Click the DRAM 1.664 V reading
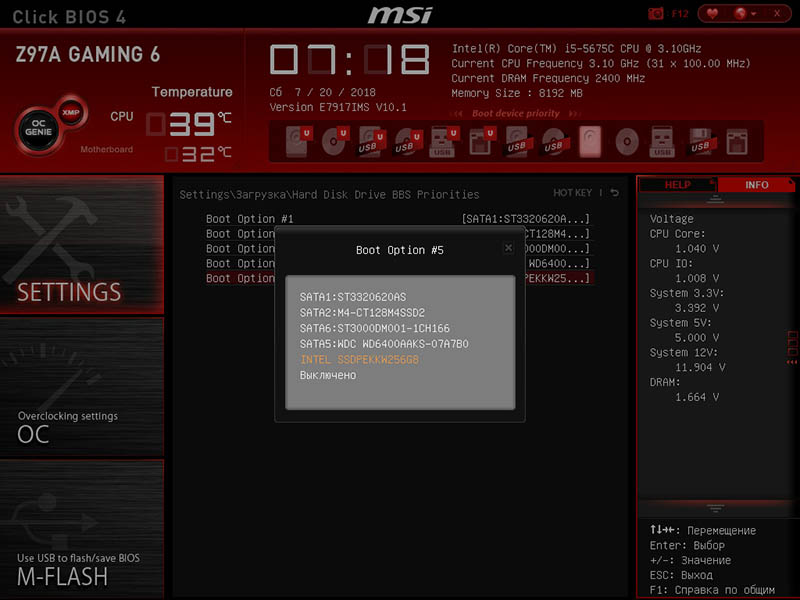Screen dimensions: 800x600 click(x=697, y=397)
